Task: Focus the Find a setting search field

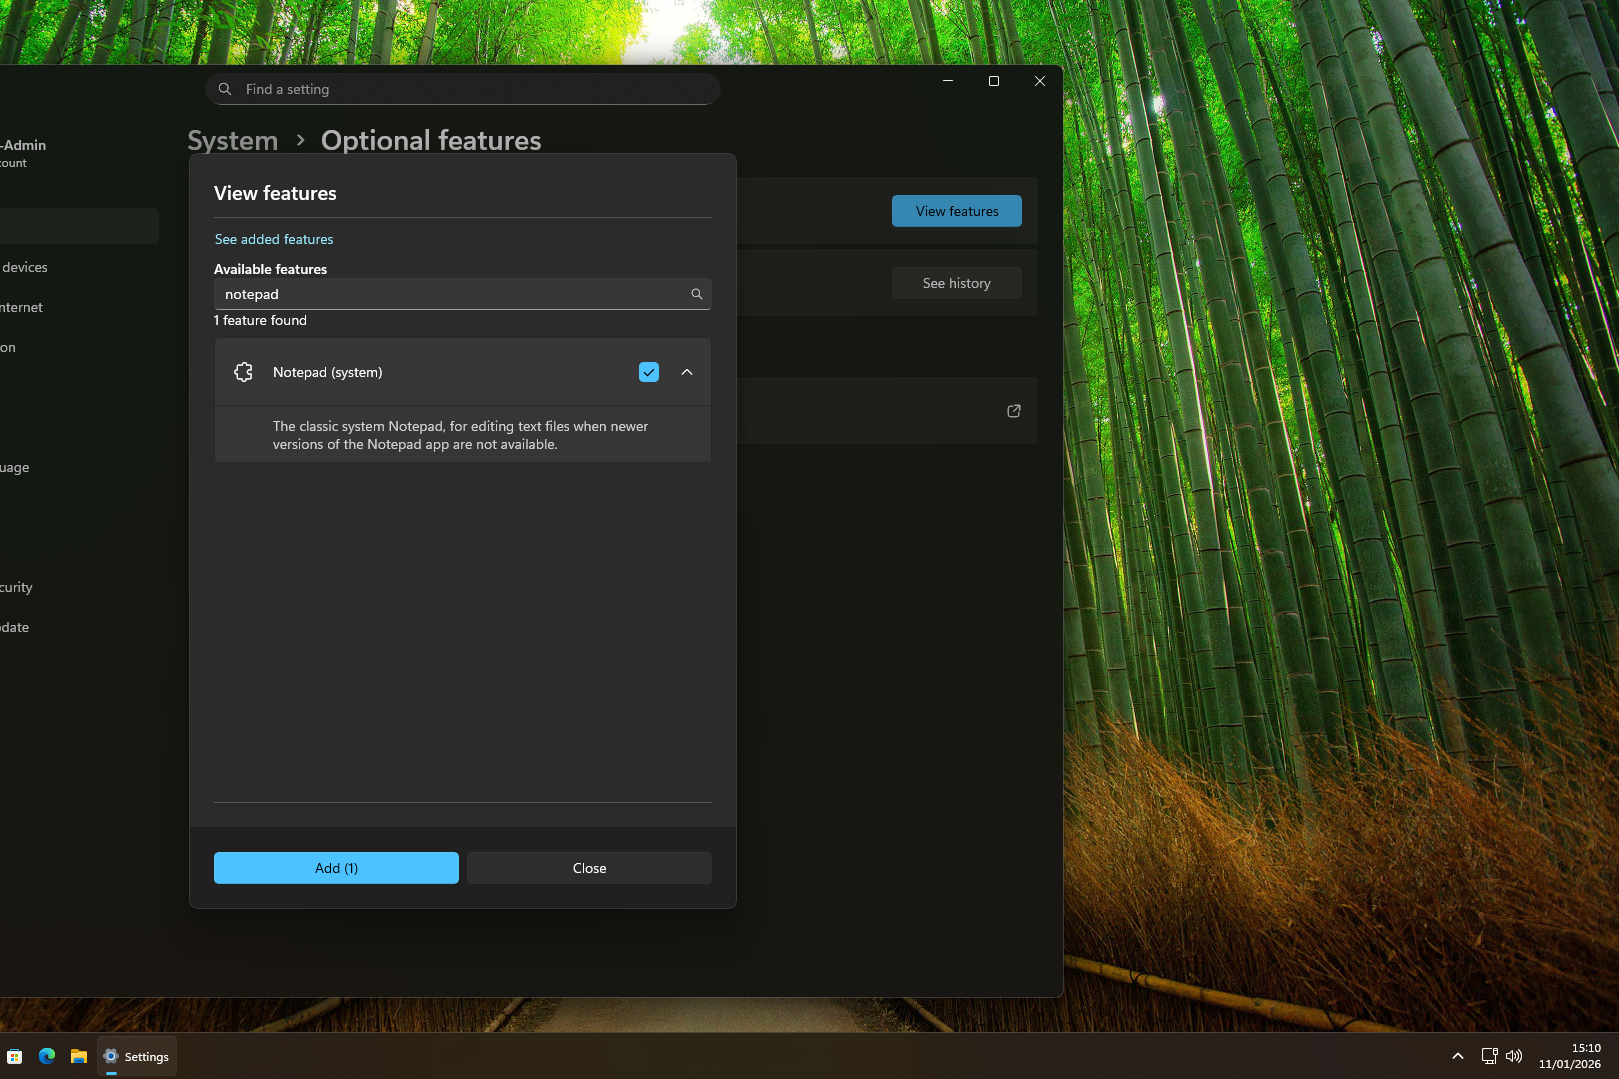Action: point(462,89)
